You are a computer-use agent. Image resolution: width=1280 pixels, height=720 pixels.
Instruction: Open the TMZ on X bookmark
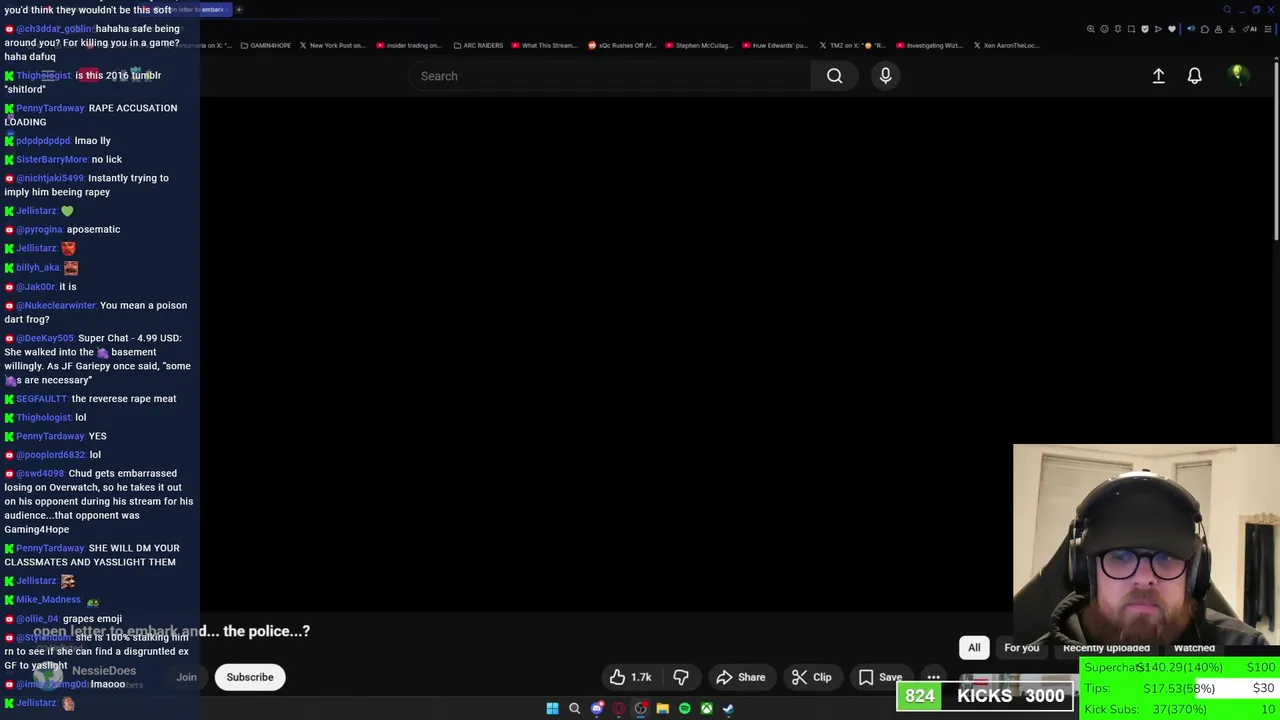[x=852, y=45]
